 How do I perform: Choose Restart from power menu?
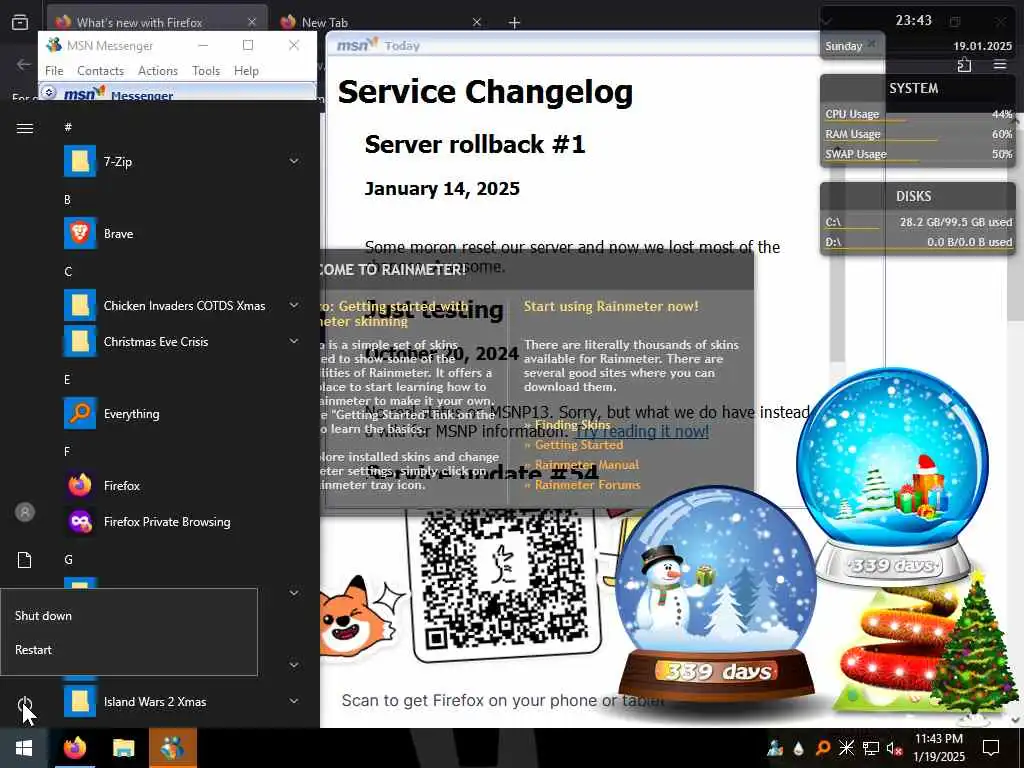pyautogui.click(x=129, y=650)
